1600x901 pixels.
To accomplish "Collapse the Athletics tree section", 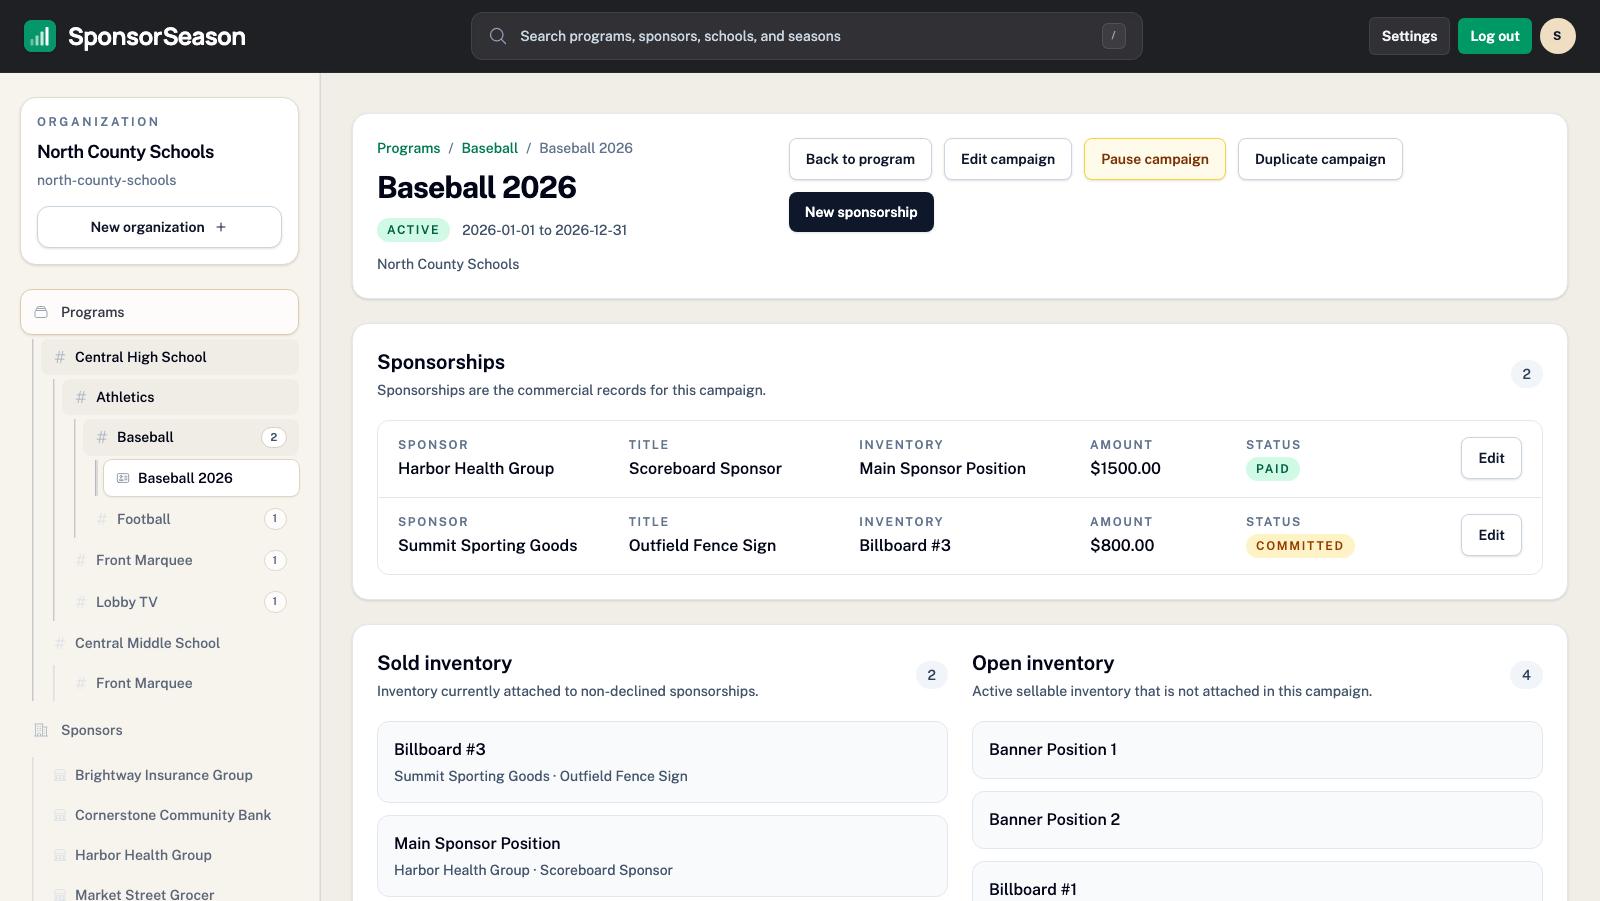I will click(125, 397).
